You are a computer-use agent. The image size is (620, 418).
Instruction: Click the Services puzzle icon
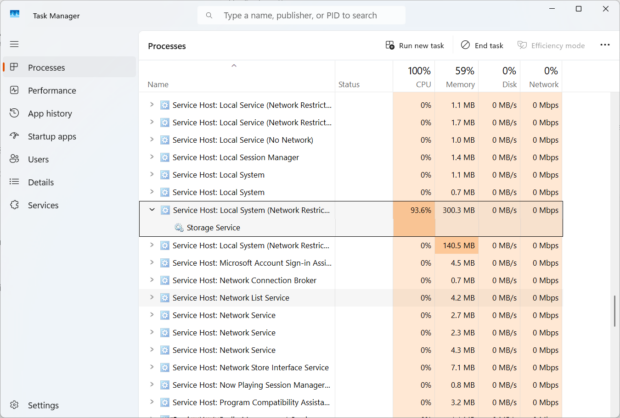click(14, 205)
